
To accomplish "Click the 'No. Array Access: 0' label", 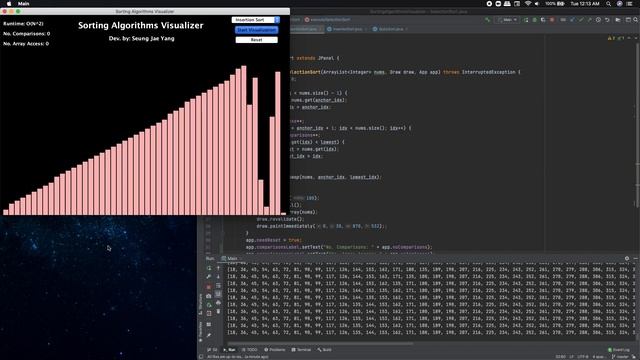I will [x=26, y=43].
